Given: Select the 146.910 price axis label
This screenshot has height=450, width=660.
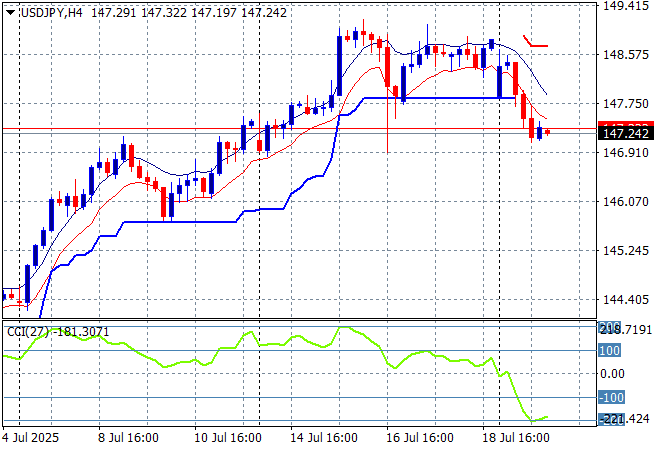Looking at the screenshot, I should tap(626, 152).
